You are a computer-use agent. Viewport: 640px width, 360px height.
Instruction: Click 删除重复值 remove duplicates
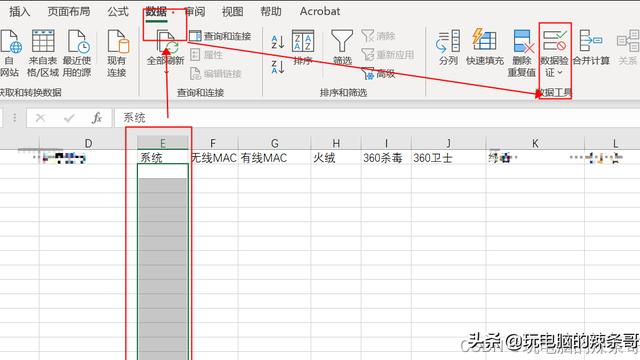click(x=522, y=53)
